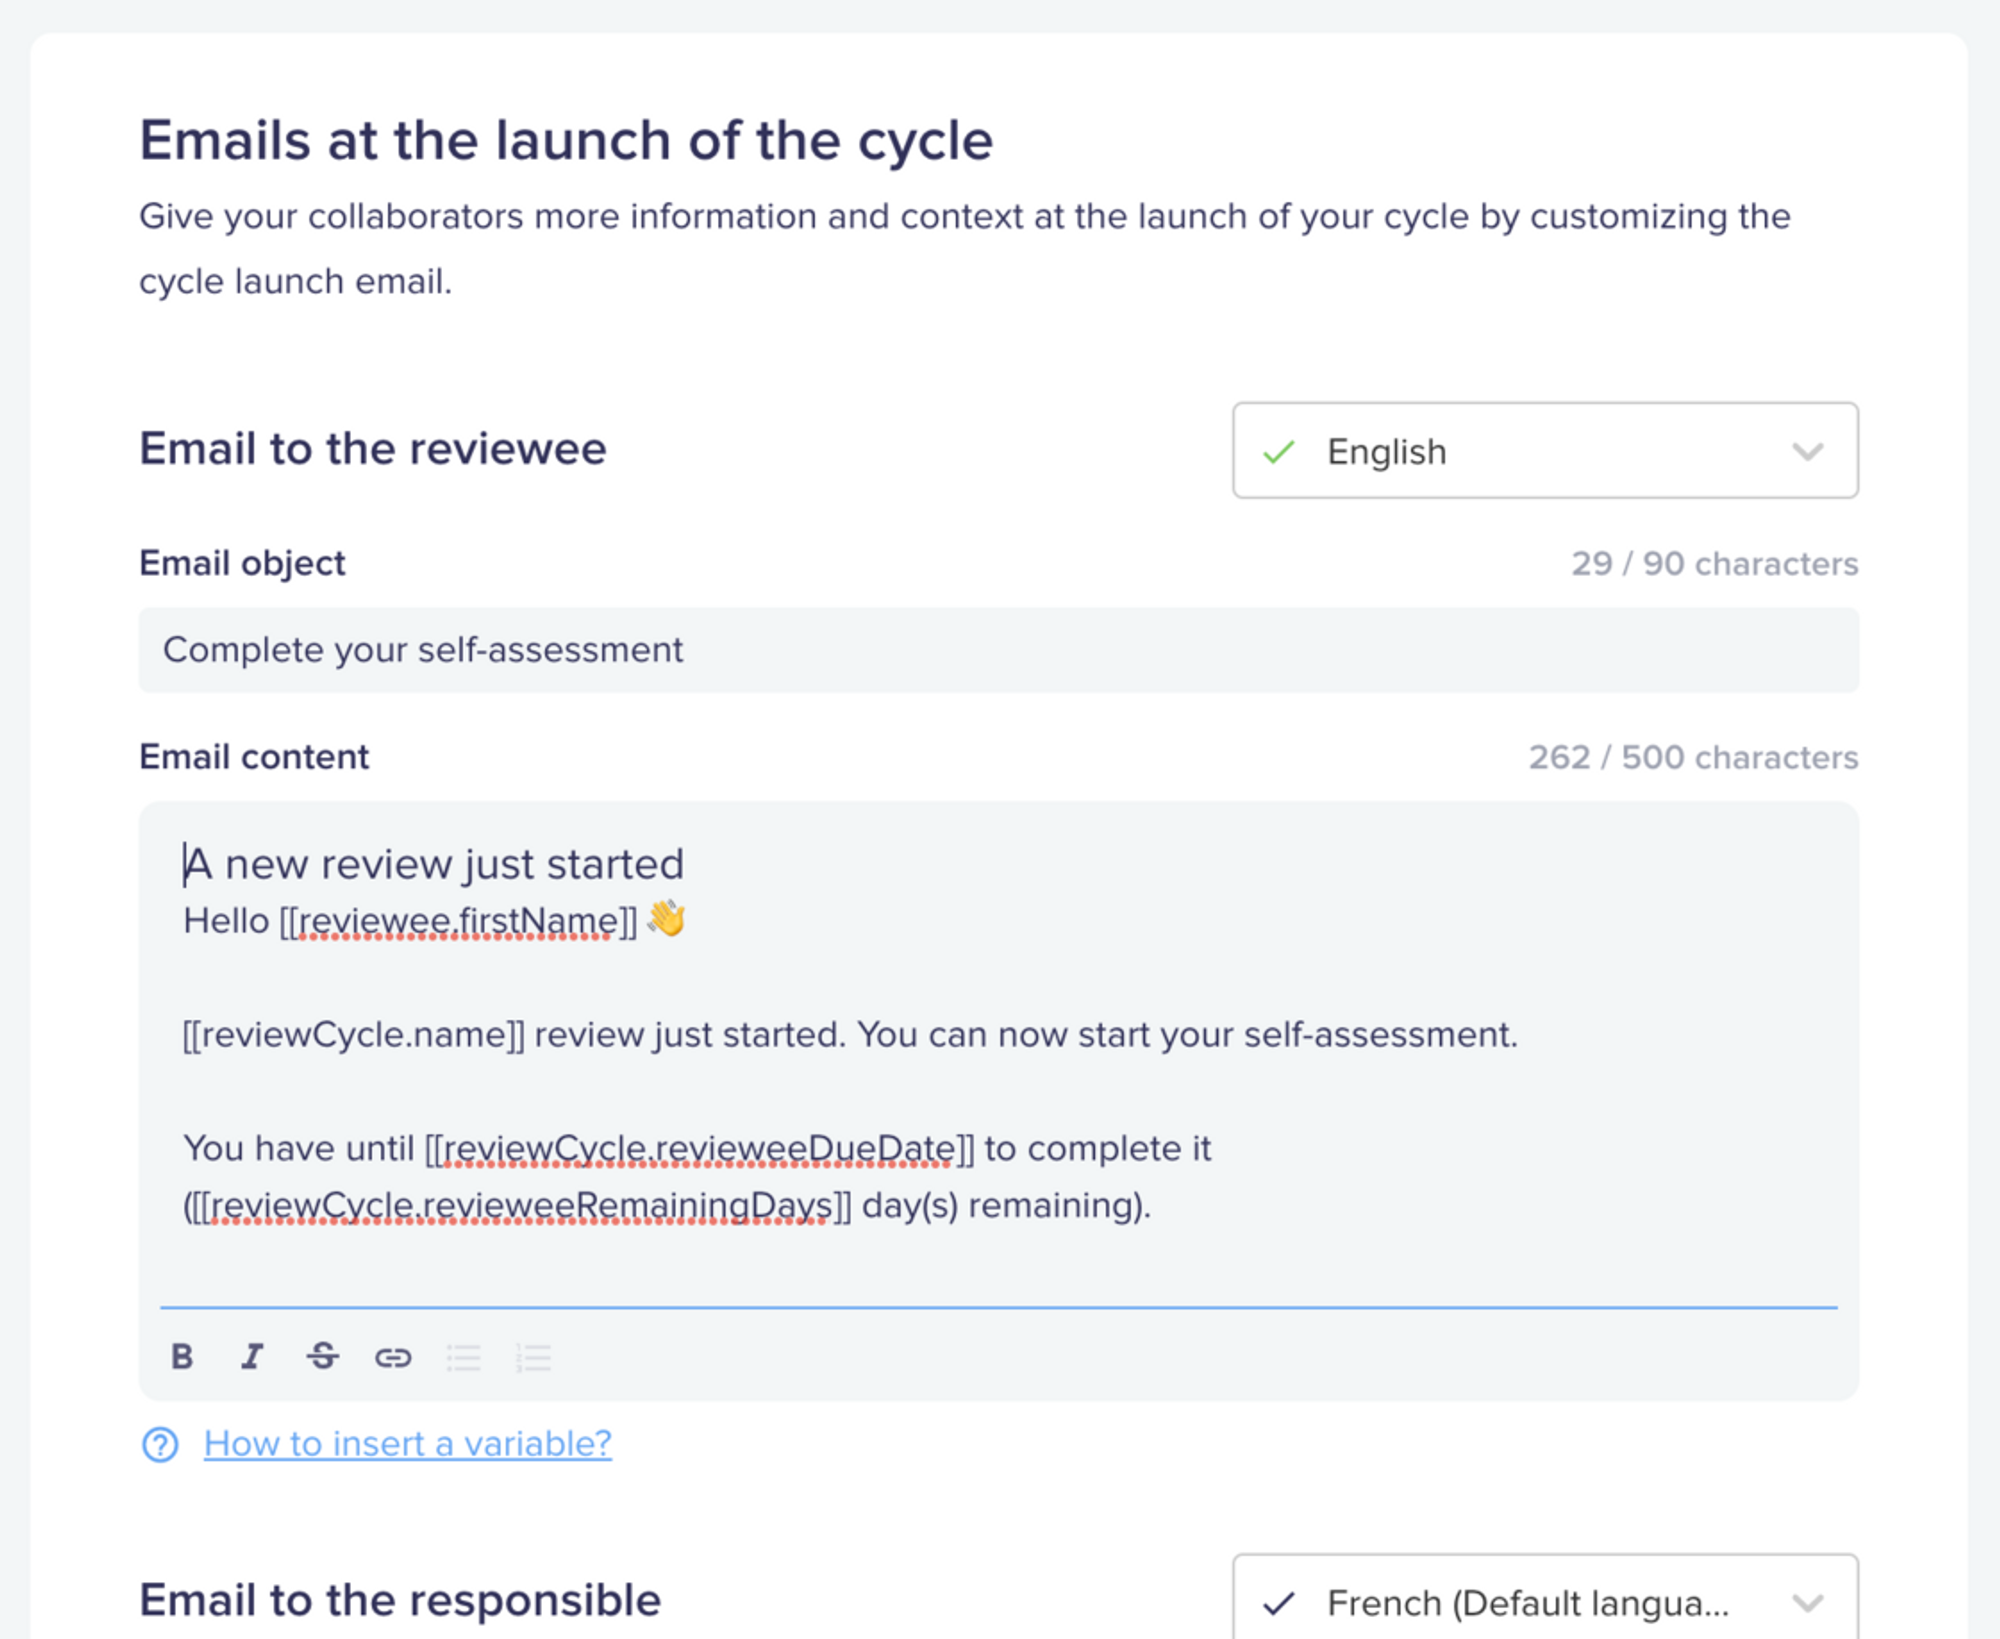Click the waving hand emoji
Viewport: 2000px width, 1639px height.
666,918
